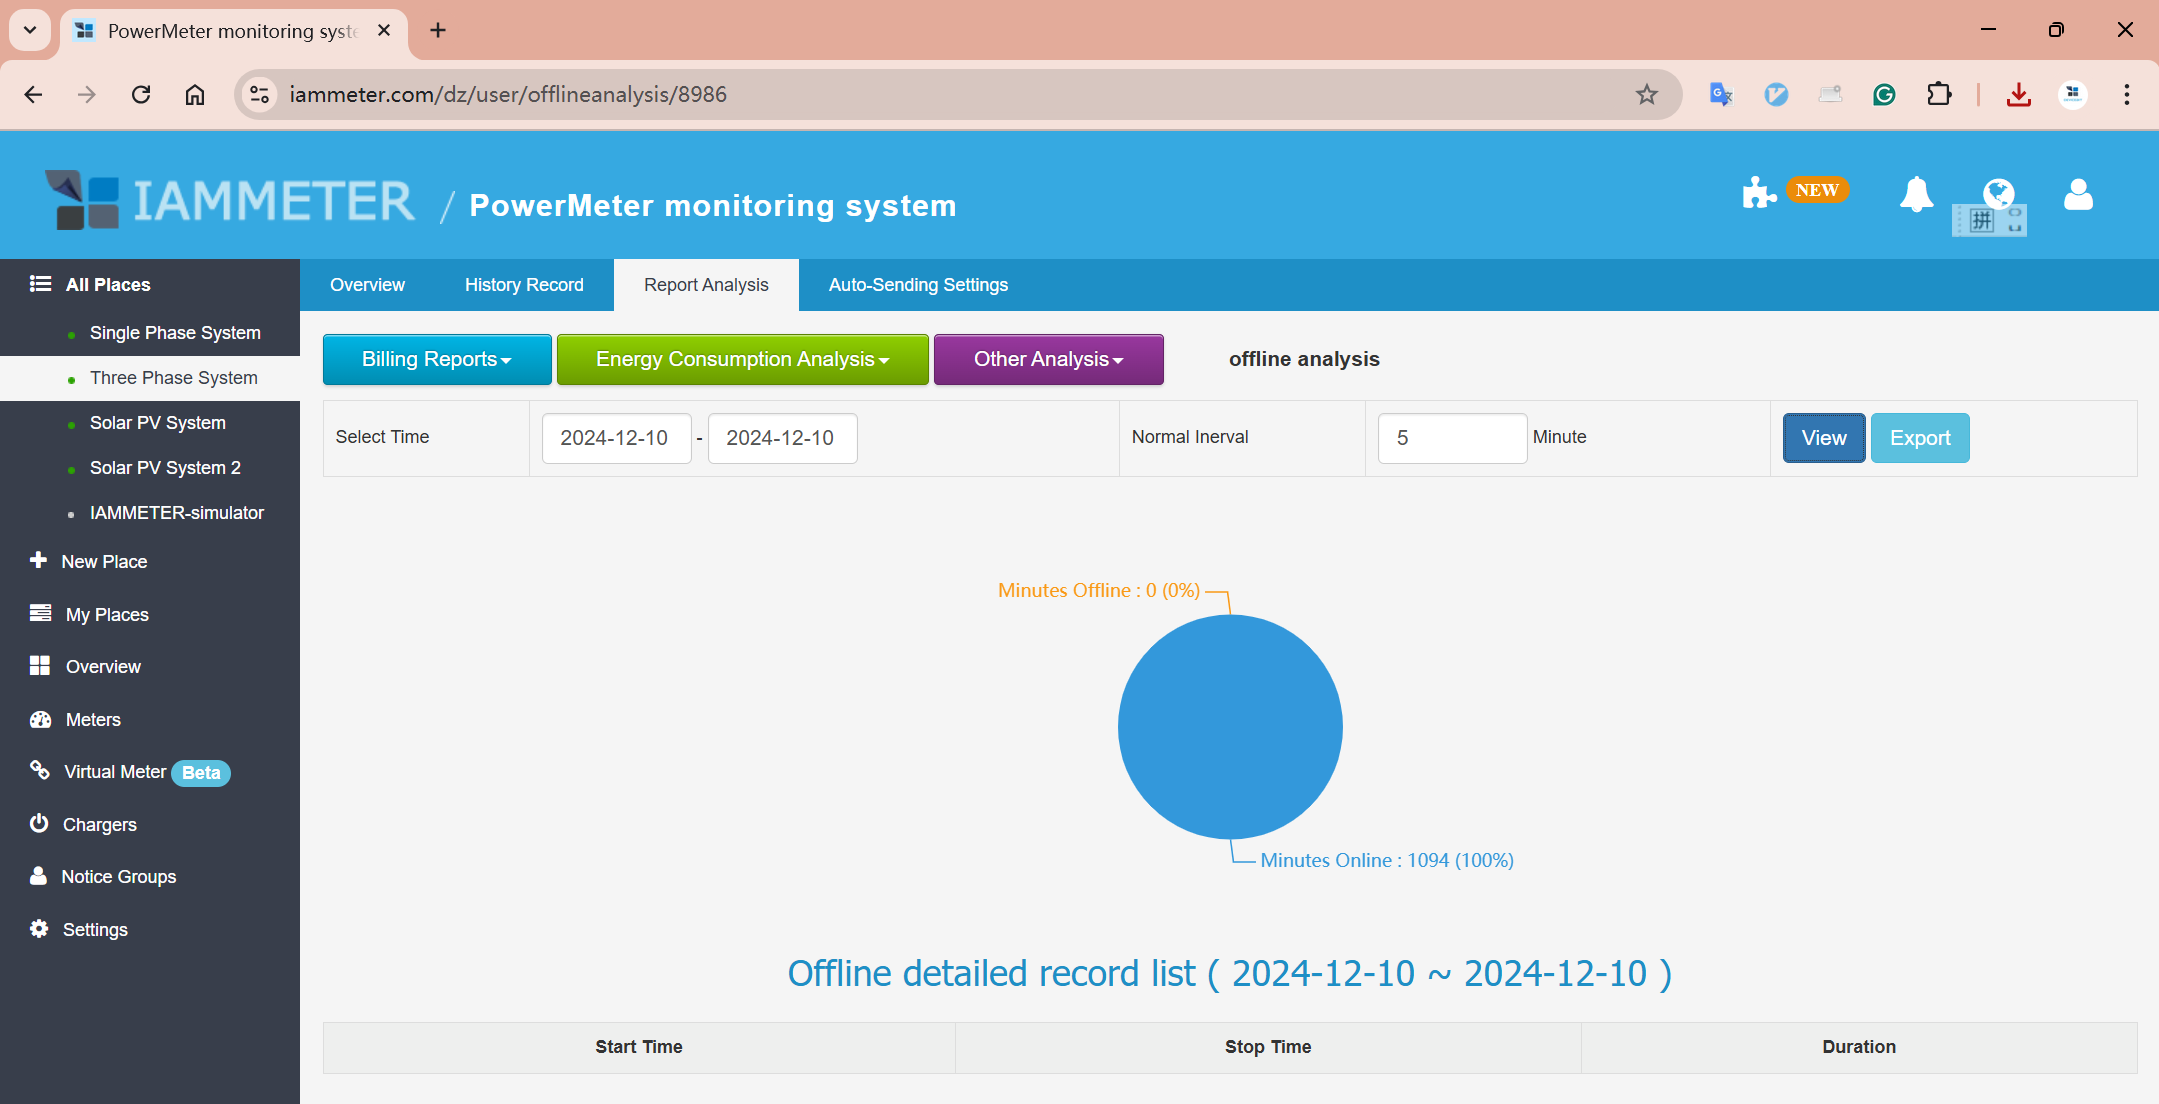Open the user account icon
Screen dimensions: 2159x1104
point(2078,194)
